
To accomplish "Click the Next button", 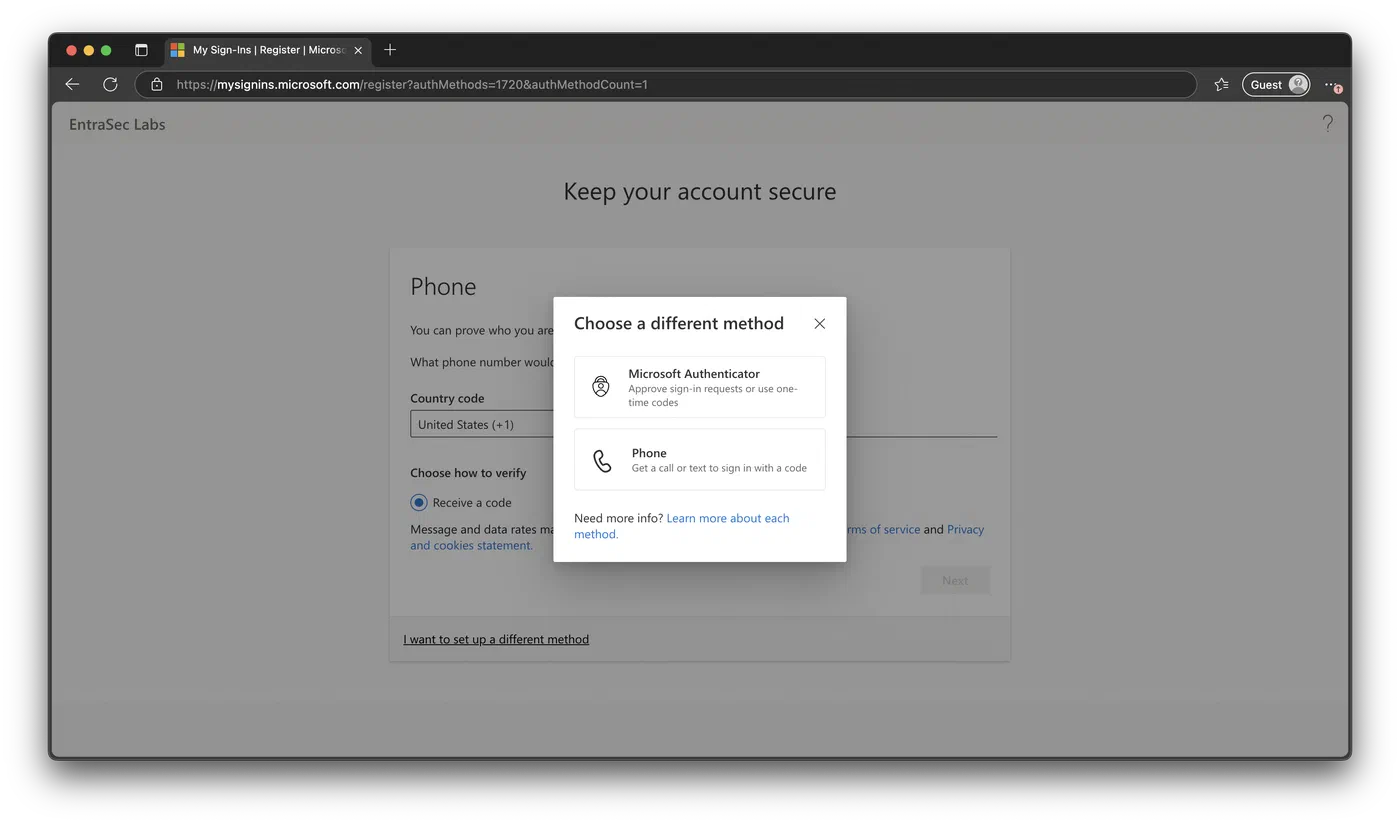I will tap(955, 581).
